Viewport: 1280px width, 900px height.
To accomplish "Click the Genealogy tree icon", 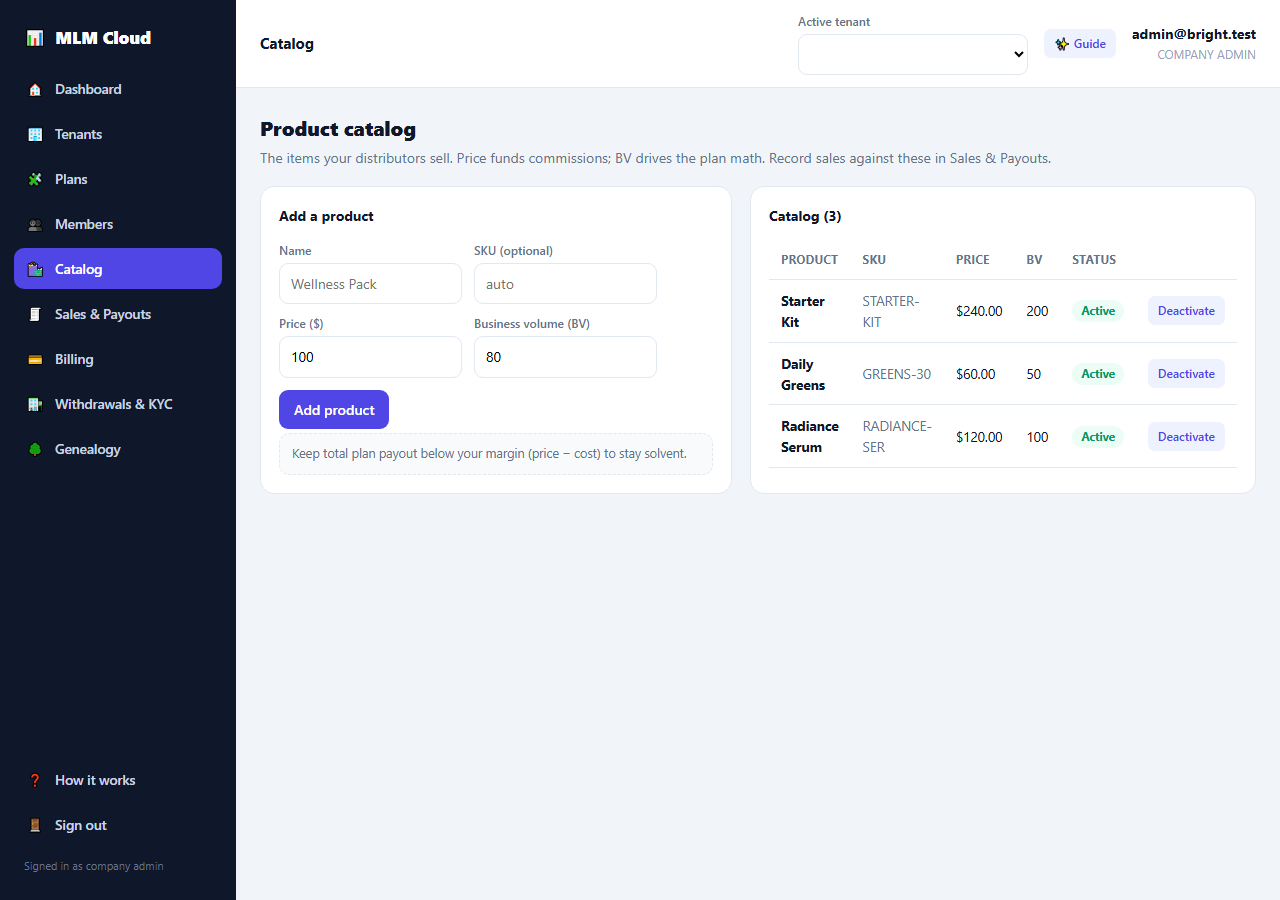I will pyautogui.click(x=35, y=449).
